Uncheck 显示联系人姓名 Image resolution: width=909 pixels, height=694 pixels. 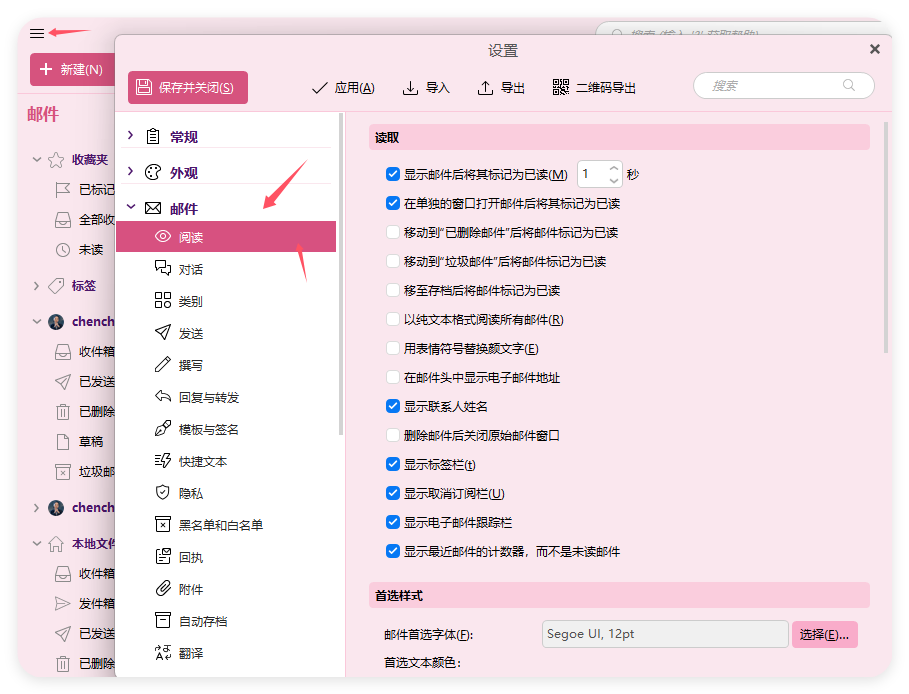click(392, 406)
